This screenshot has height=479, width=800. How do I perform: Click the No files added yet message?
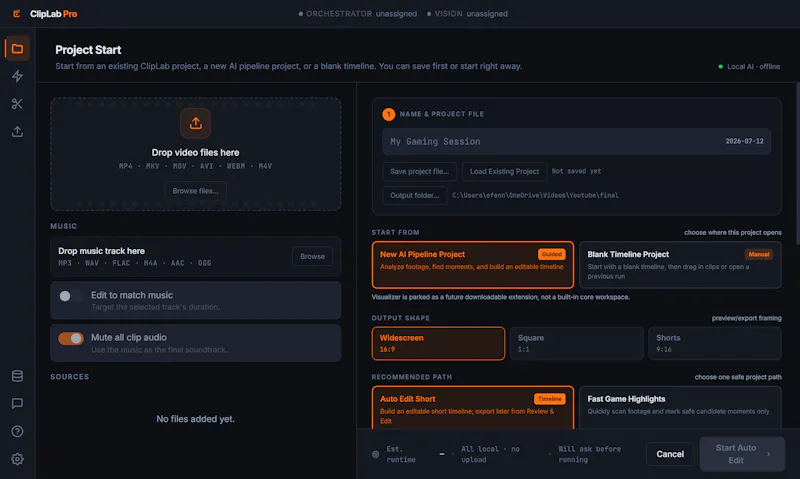pyautogui.click(x=195, y=419)
